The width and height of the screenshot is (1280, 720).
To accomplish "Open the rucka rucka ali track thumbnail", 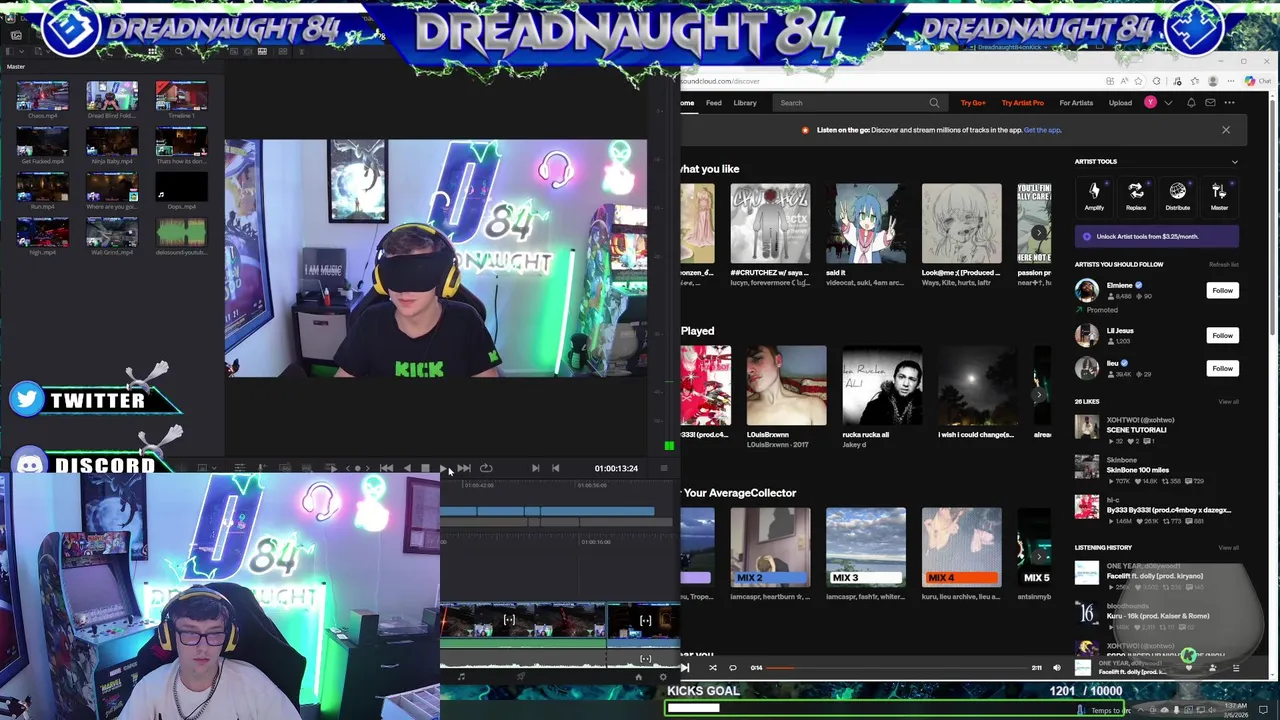I will pyautogui.click(x=882, y=386).
